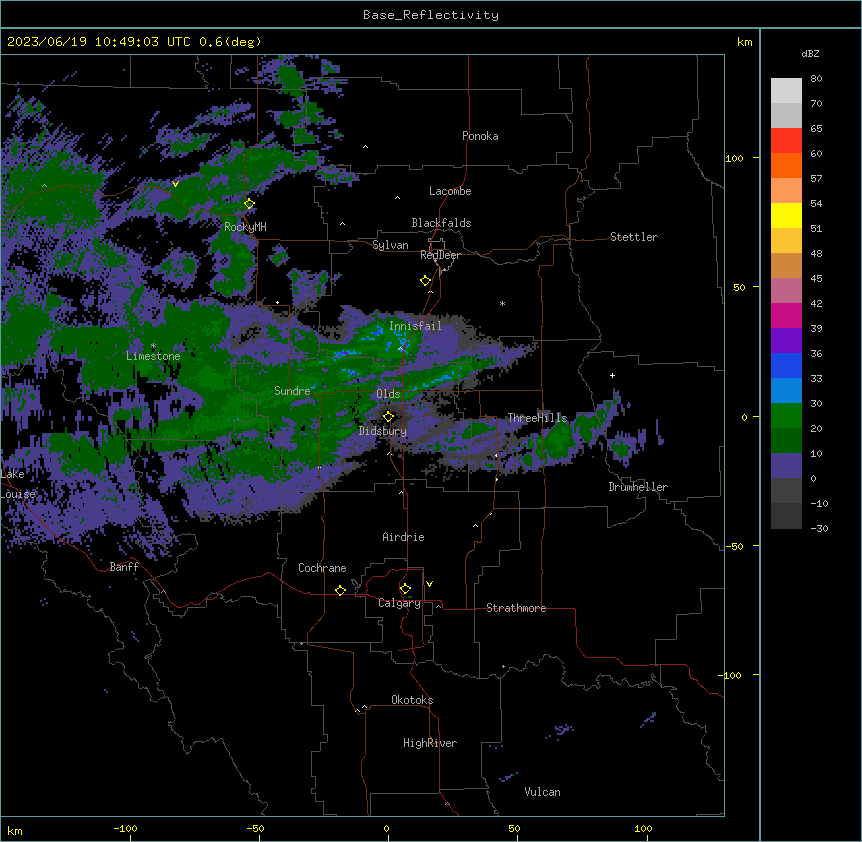Click the Innisfail city label
The width and height of the screenshot is (862, 842).
415,326
